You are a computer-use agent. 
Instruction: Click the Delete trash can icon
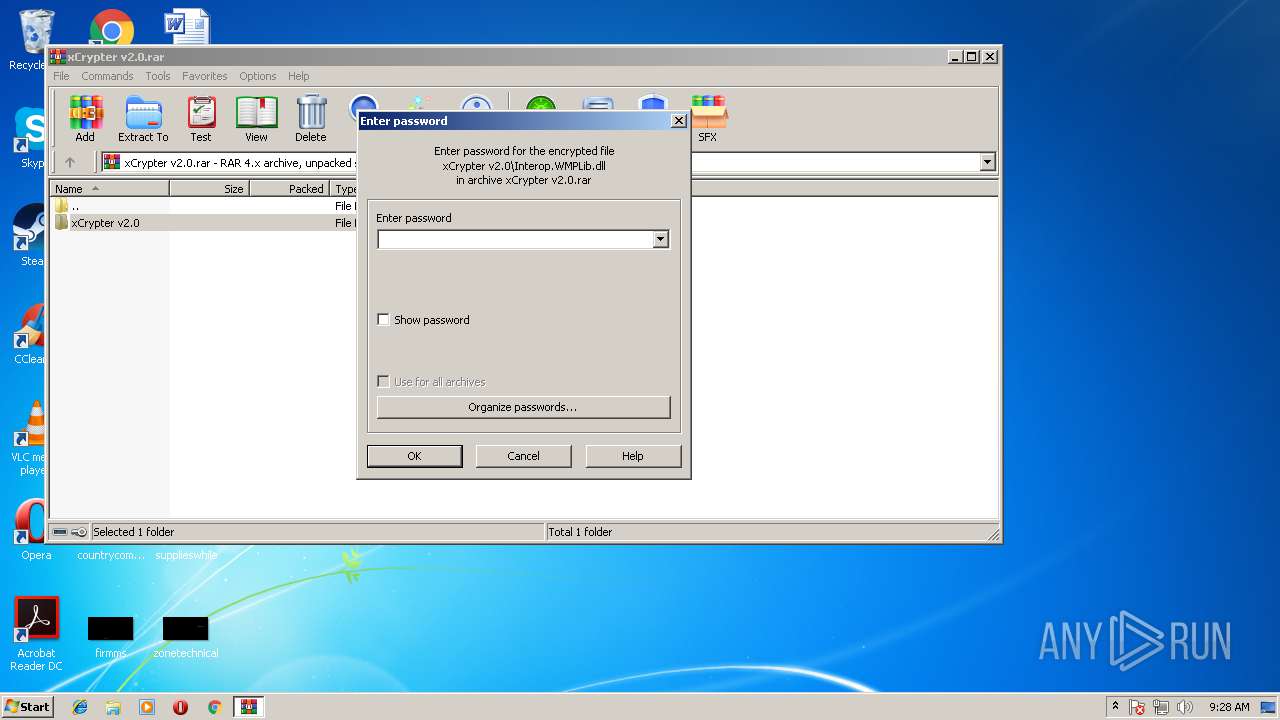(x=311, y=119)
